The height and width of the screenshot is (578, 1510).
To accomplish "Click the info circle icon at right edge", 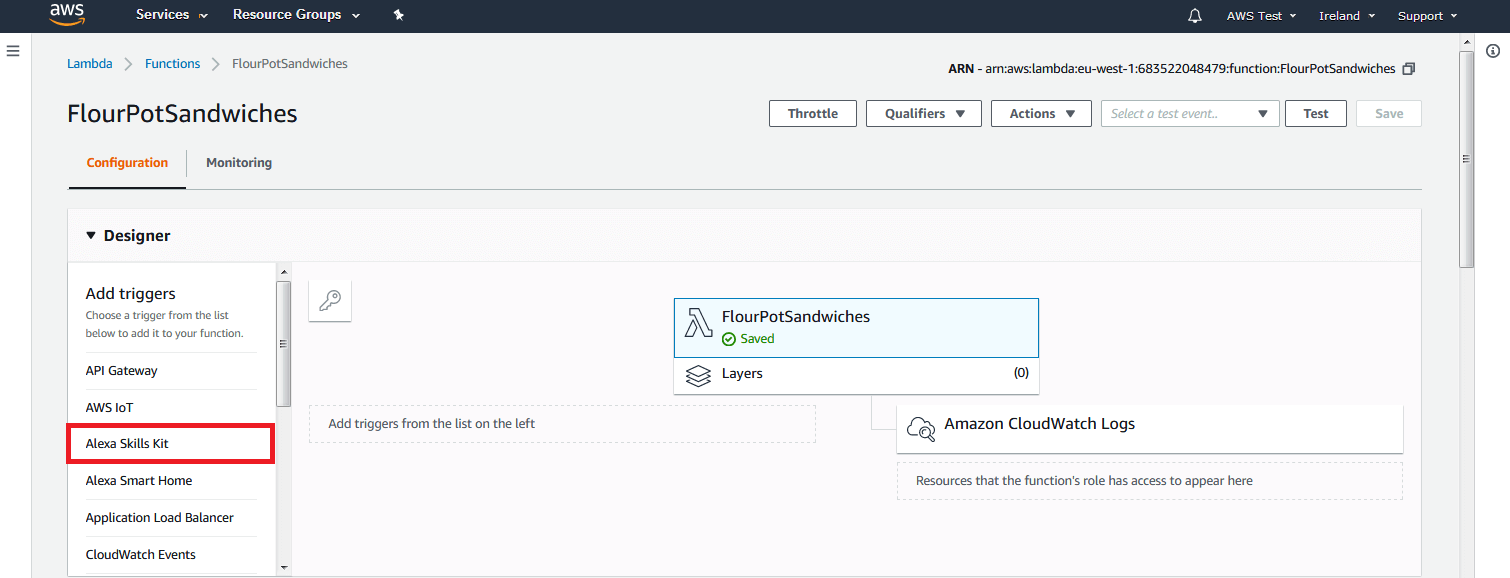I will click(1492, 51).
